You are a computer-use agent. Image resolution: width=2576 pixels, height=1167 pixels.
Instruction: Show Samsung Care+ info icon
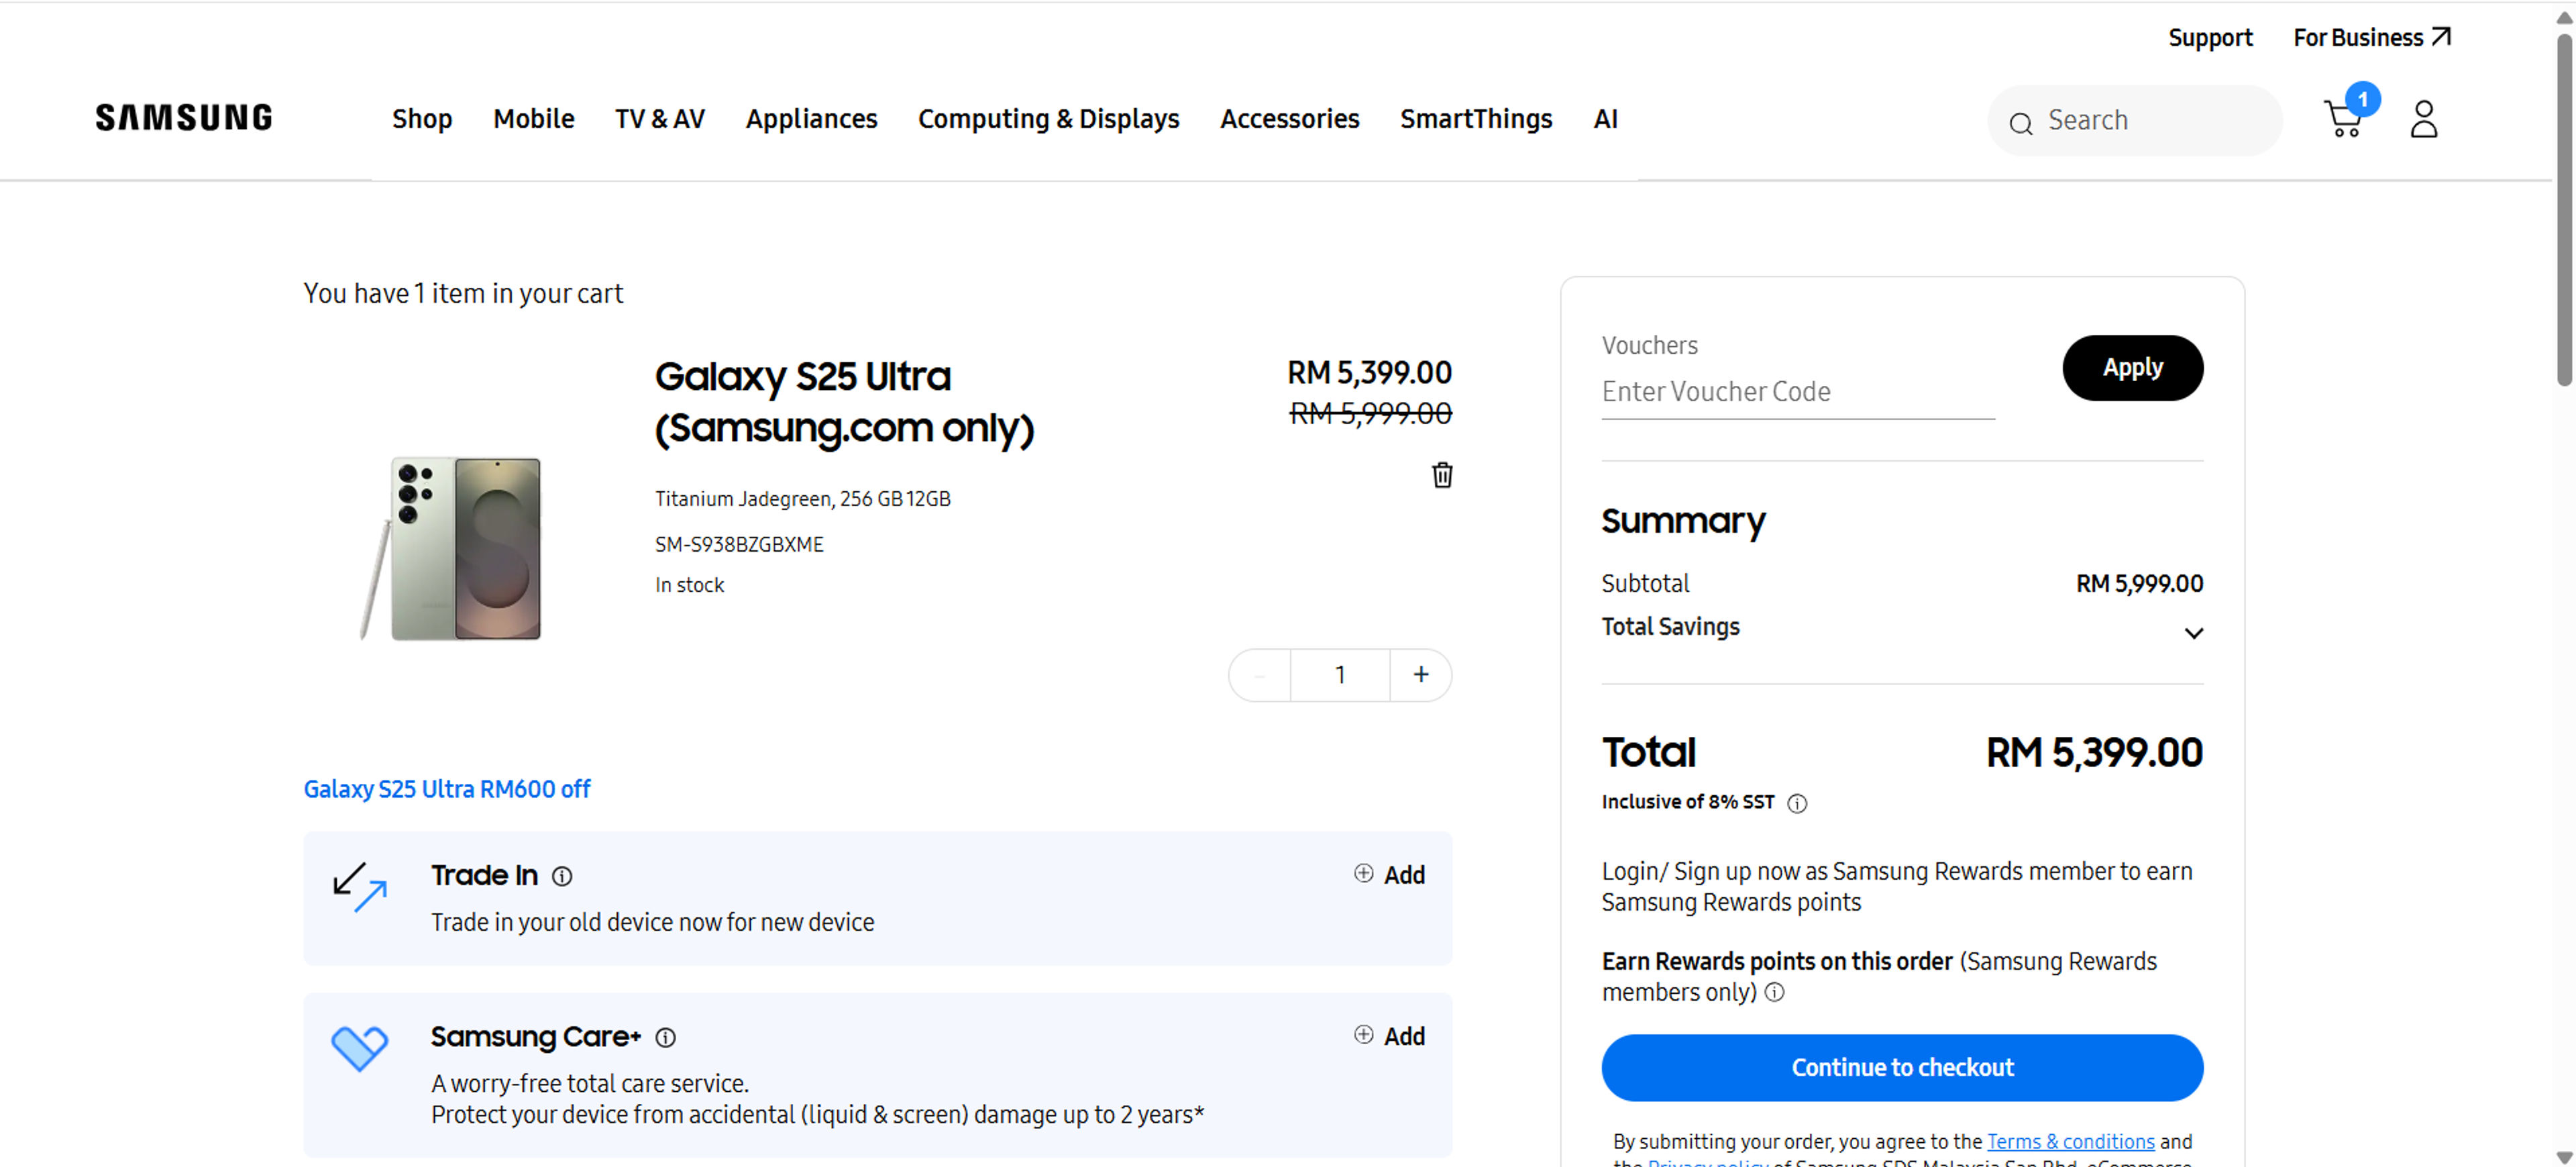pos(665,1038)
